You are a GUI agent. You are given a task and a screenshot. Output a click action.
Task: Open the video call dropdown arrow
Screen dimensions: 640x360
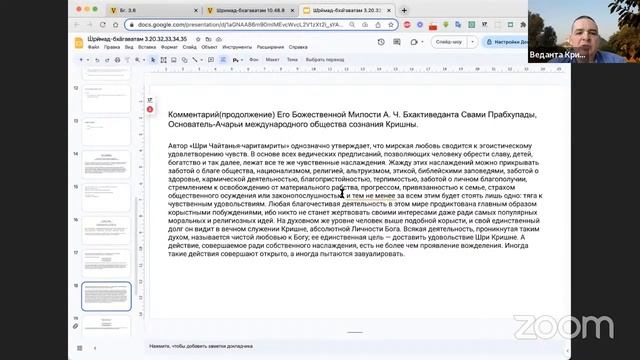point(422,42)
